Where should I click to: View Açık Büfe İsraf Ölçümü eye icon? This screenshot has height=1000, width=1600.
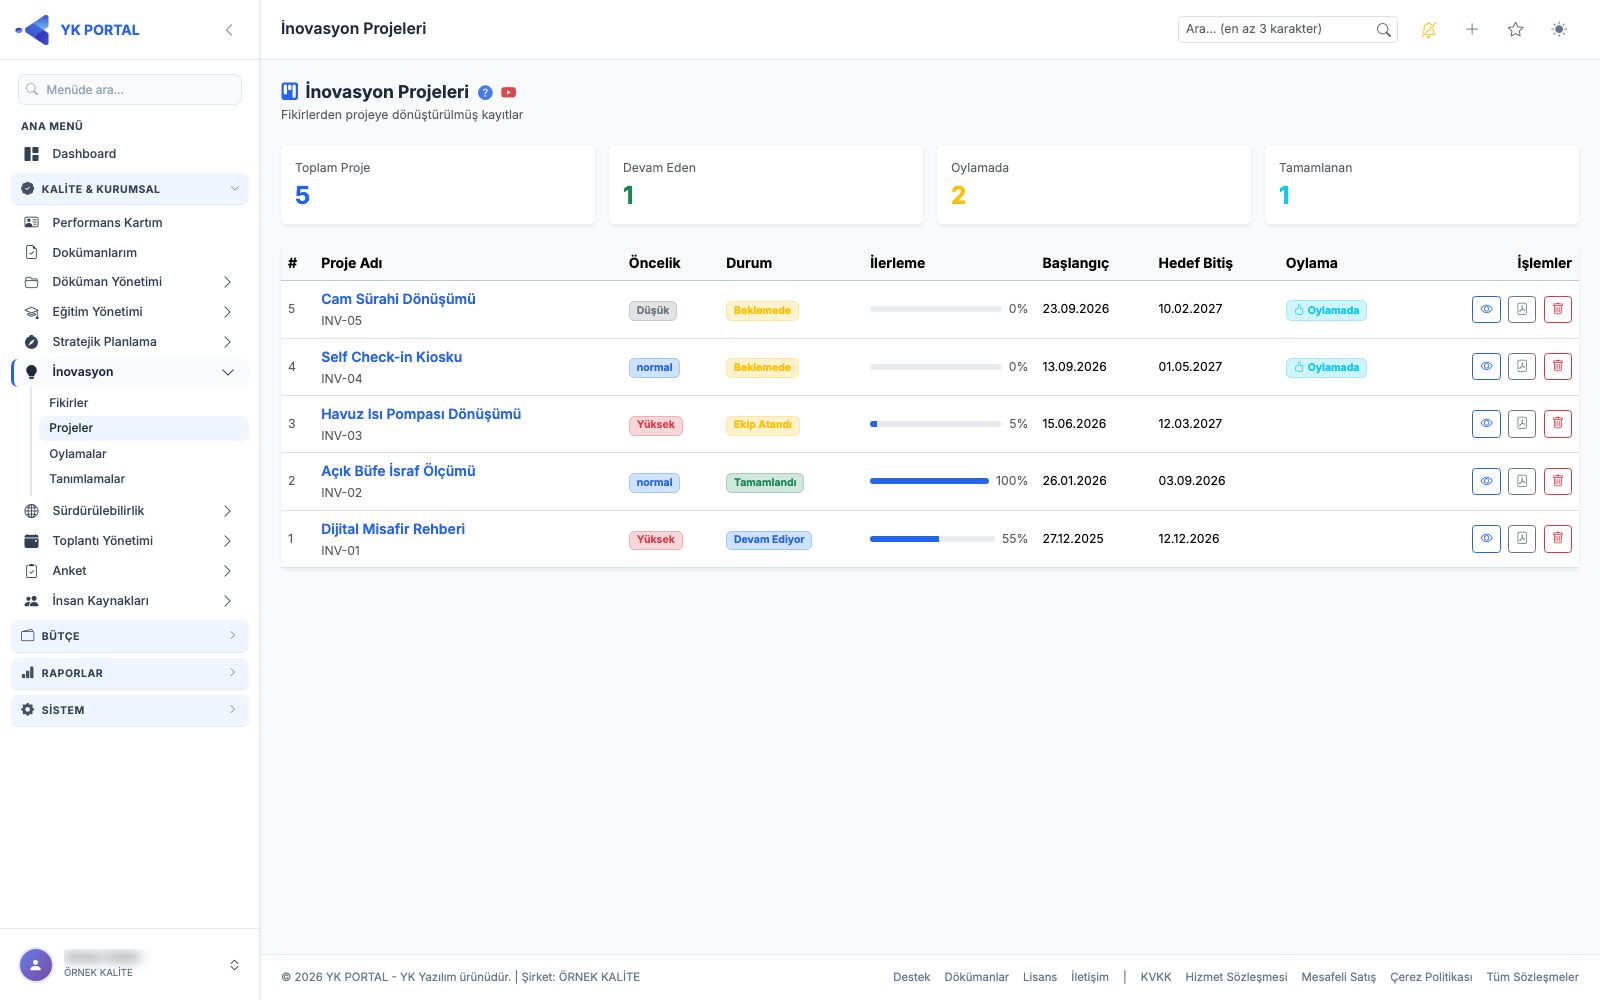click(x=1486, y=481)
